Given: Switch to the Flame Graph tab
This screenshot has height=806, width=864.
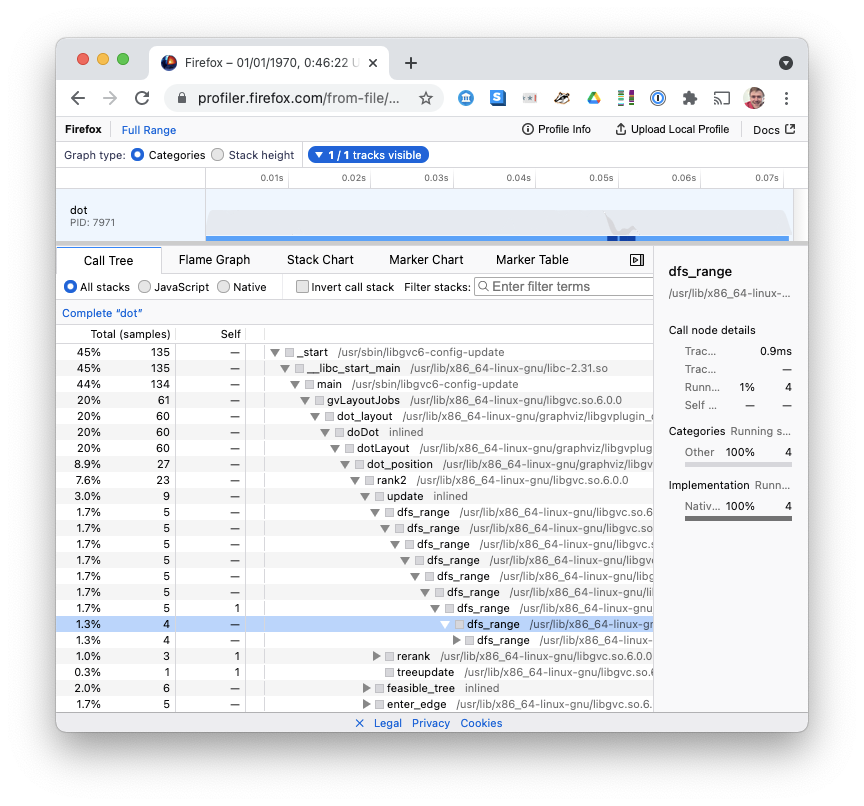Looking at the screenshot, I should pos(214,260).
